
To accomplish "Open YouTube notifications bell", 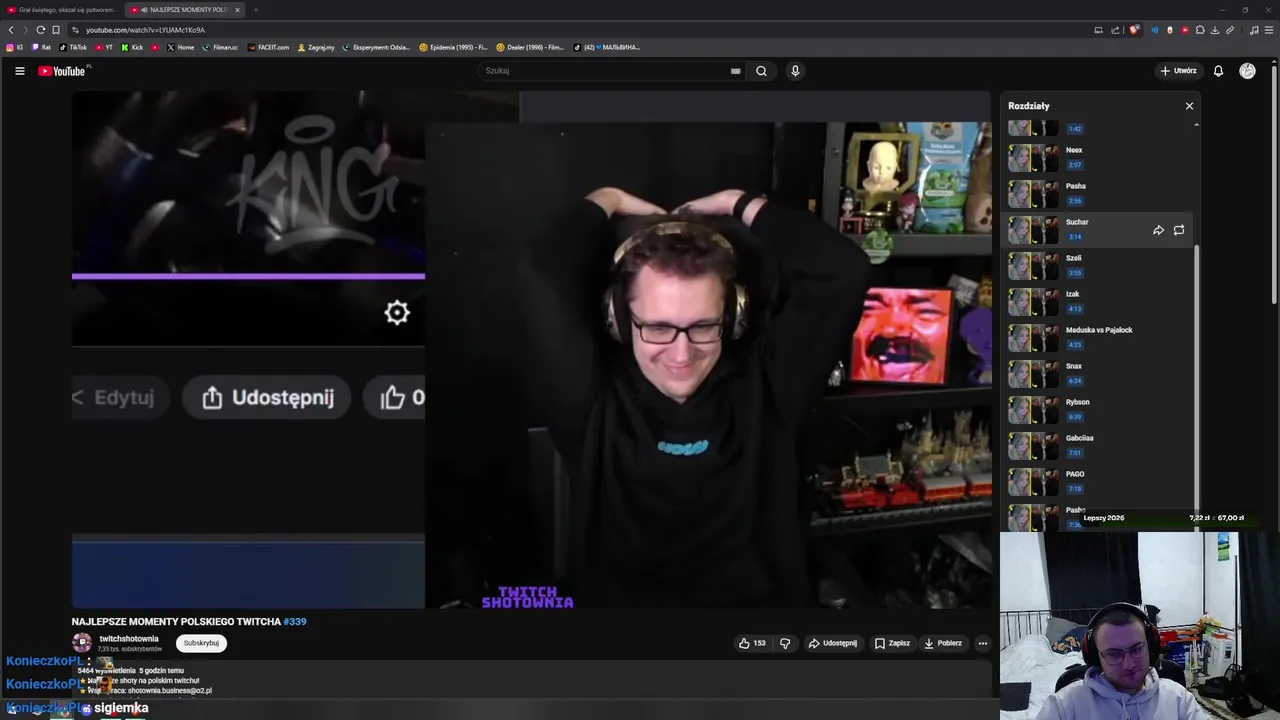I will tap(1218, 71).
